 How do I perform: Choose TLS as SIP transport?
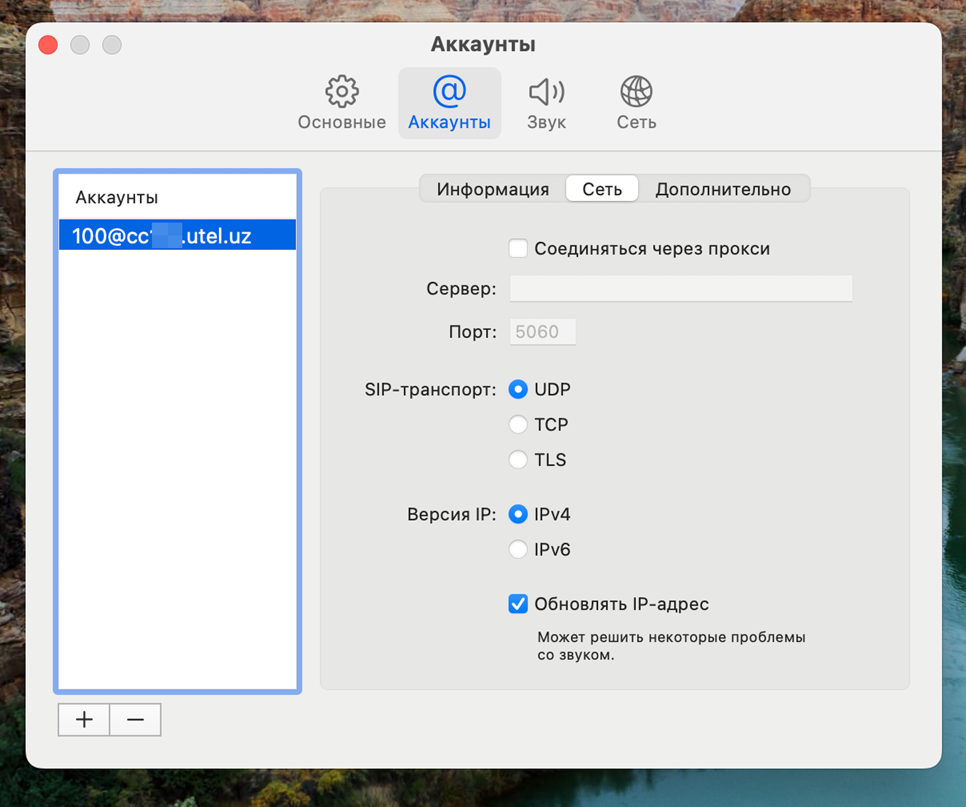click(x=518, y=460)
